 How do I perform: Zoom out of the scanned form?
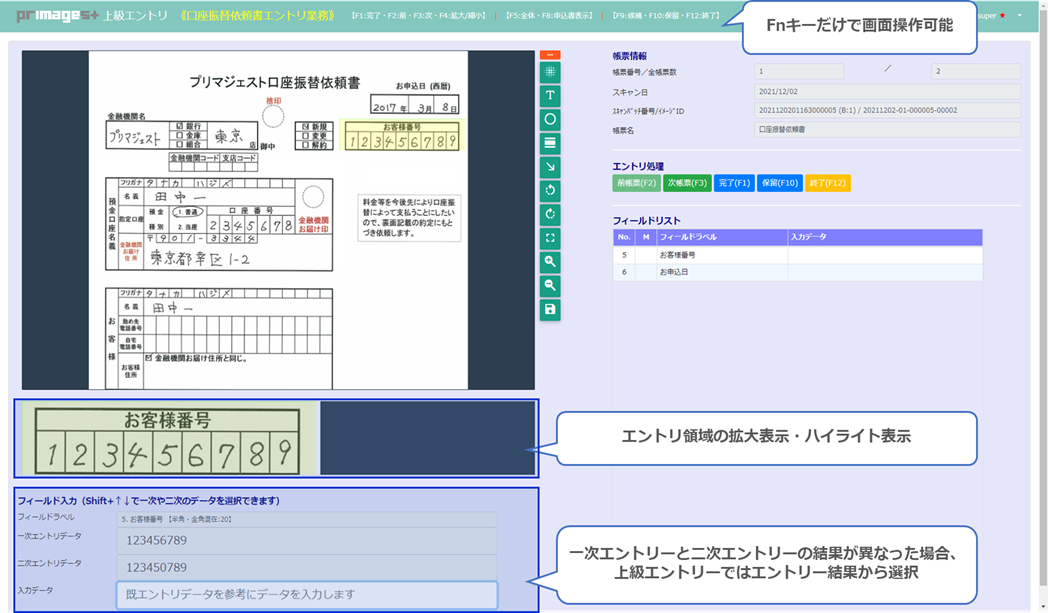click(550, 286)
